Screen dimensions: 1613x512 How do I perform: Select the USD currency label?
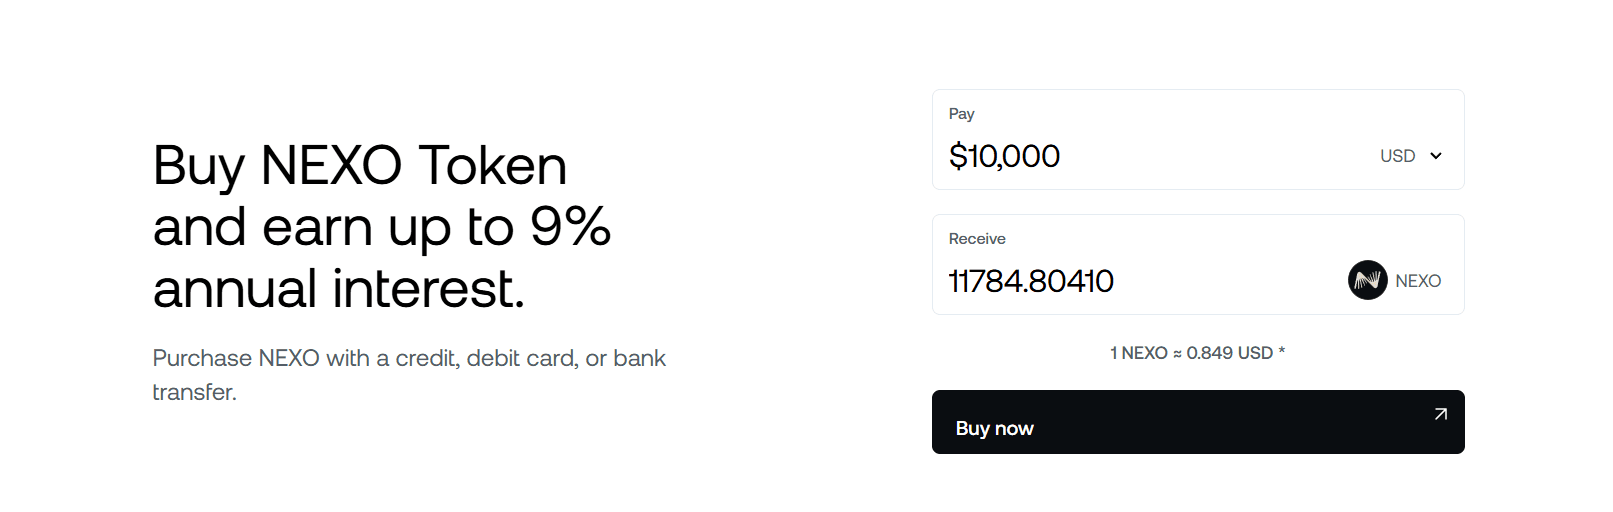tap(1397, 156)
